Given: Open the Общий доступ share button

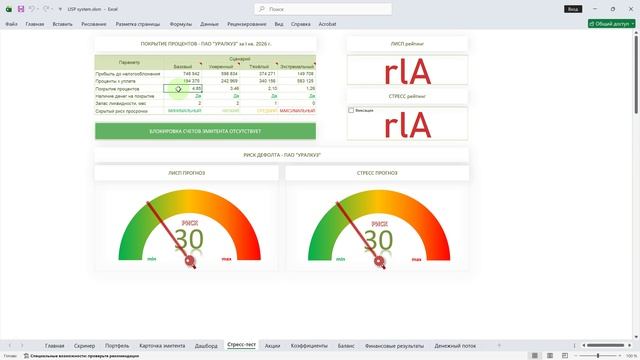Looking at the screenshot, I should coord(611,24).
